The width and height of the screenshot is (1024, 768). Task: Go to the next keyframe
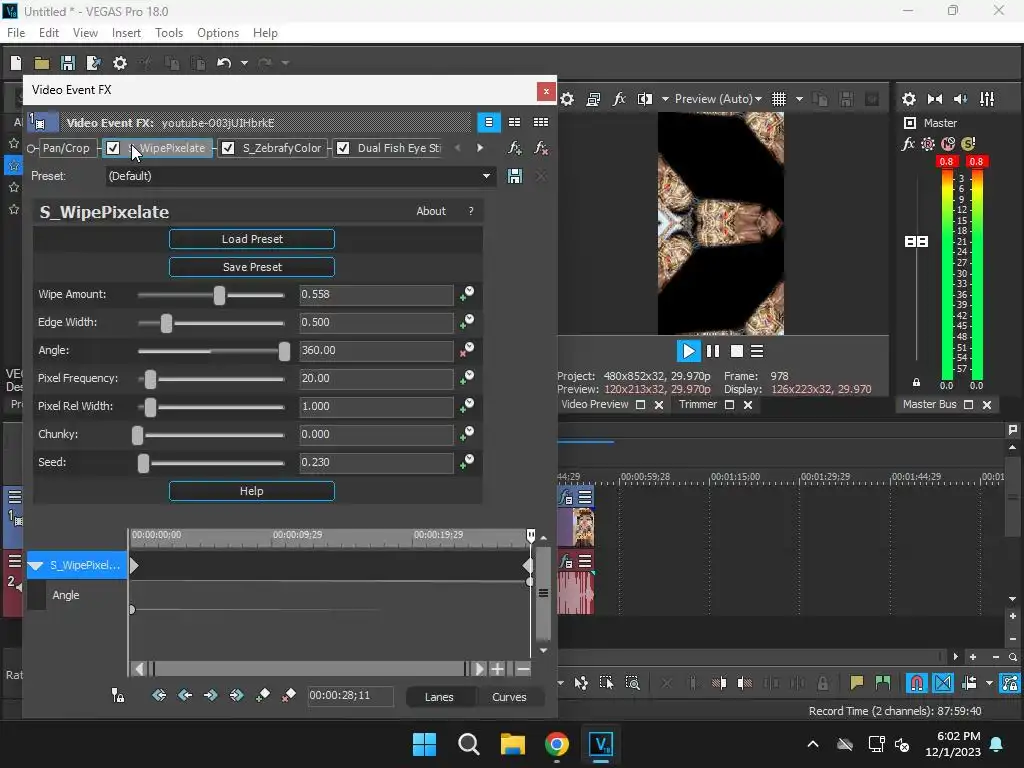pyautogui.click(x=210, y=696)
